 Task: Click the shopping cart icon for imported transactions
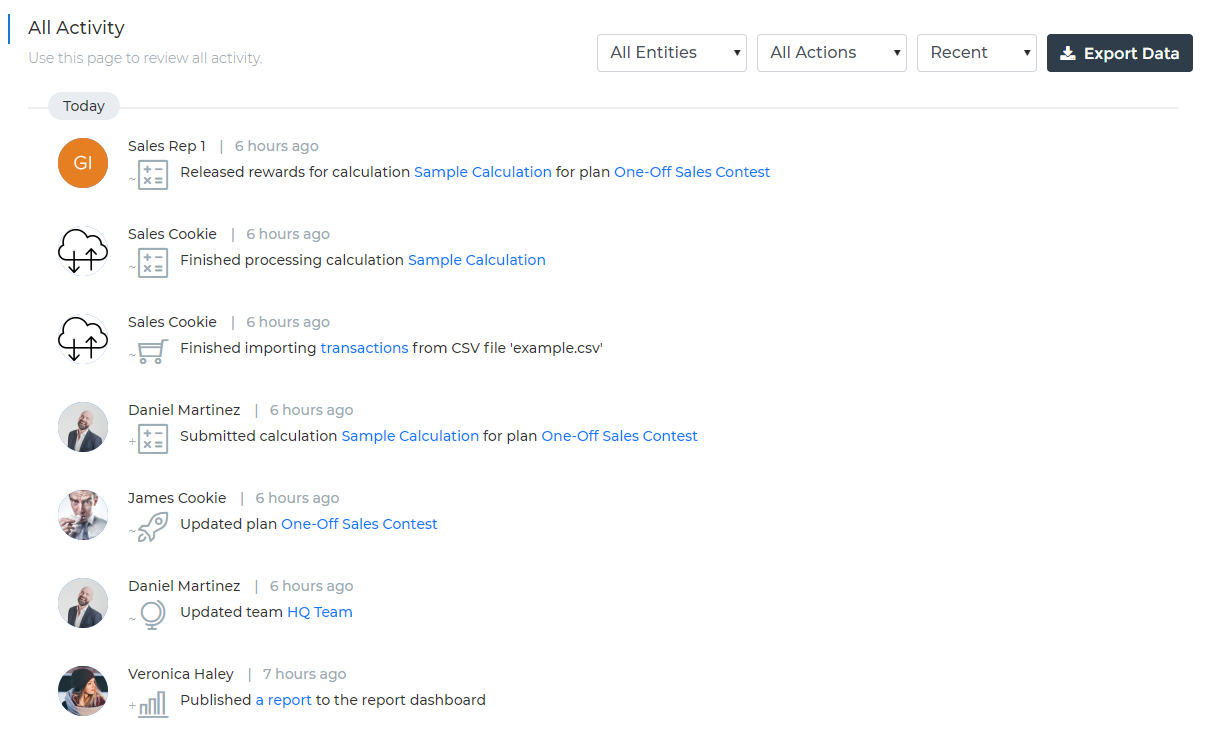(152, 350)
